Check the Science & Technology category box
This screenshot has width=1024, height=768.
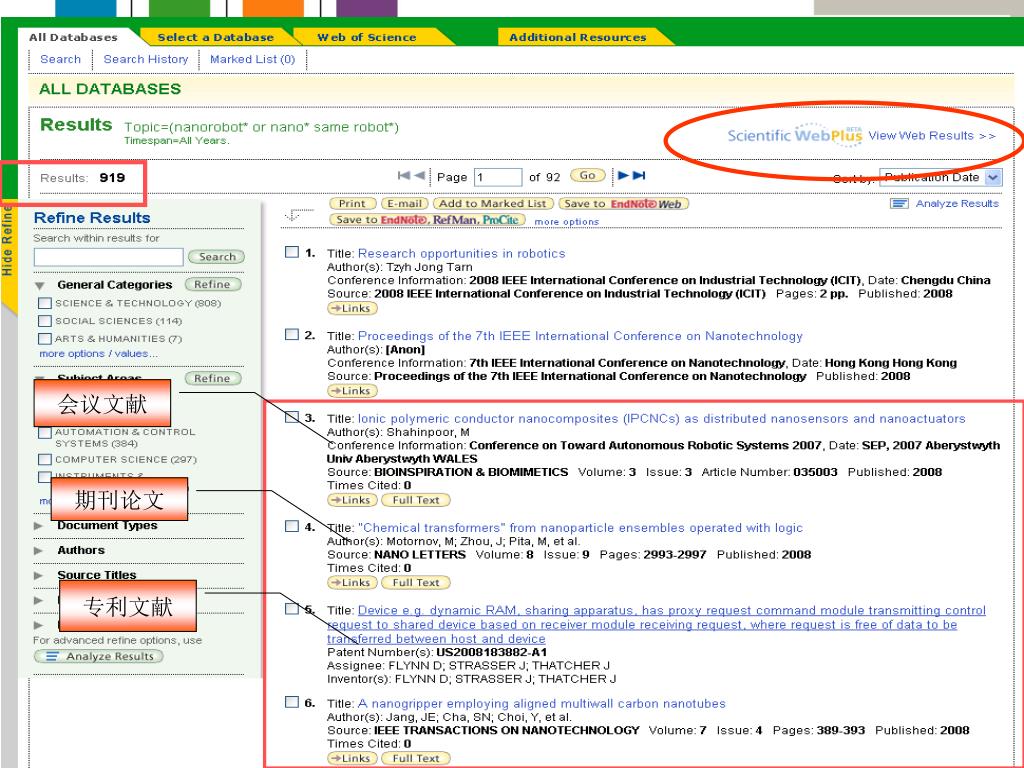pos(45,303)
